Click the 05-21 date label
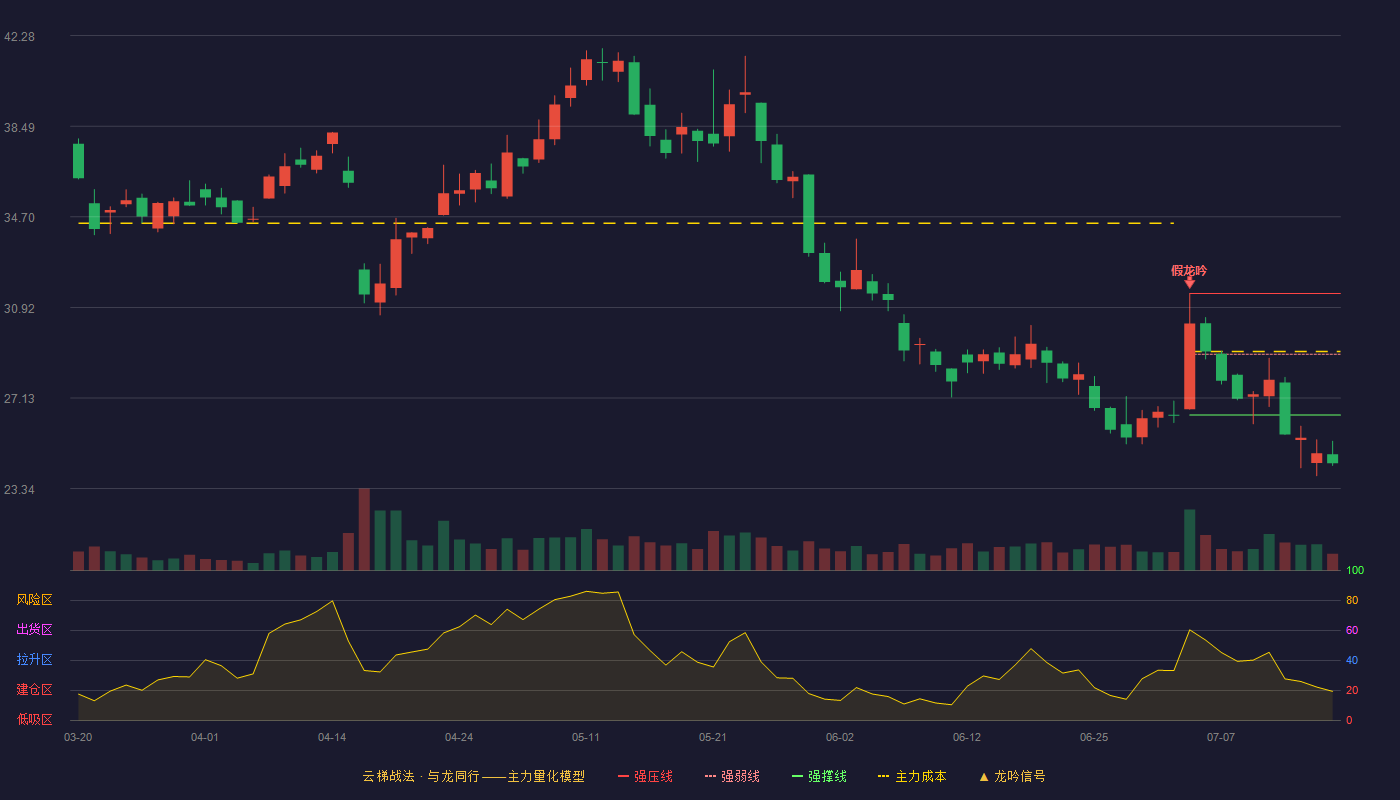The image size is (1400, 800). [713, 737]
